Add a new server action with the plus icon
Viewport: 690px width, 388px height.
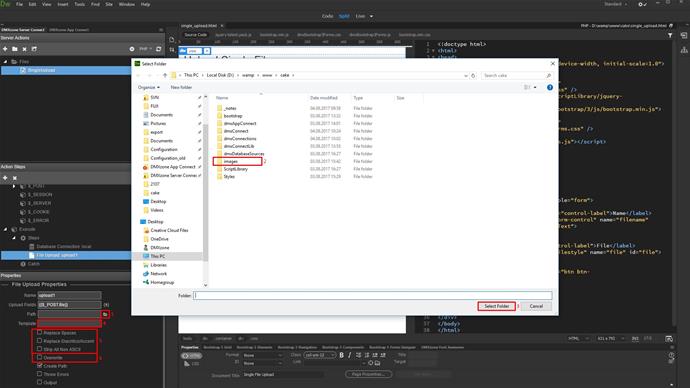[x=5, y=49]
